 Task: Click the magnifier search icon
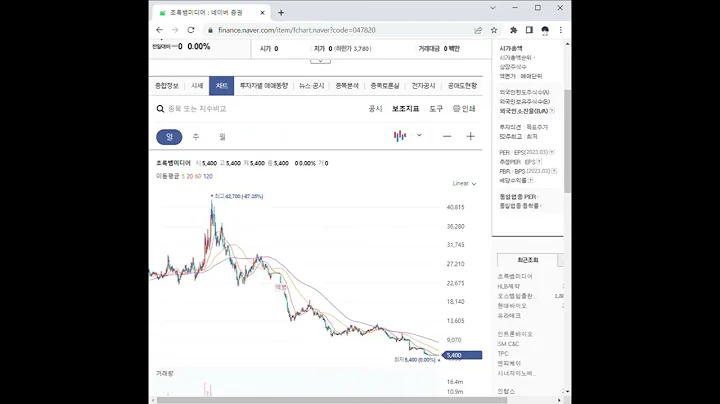(160, 109)
